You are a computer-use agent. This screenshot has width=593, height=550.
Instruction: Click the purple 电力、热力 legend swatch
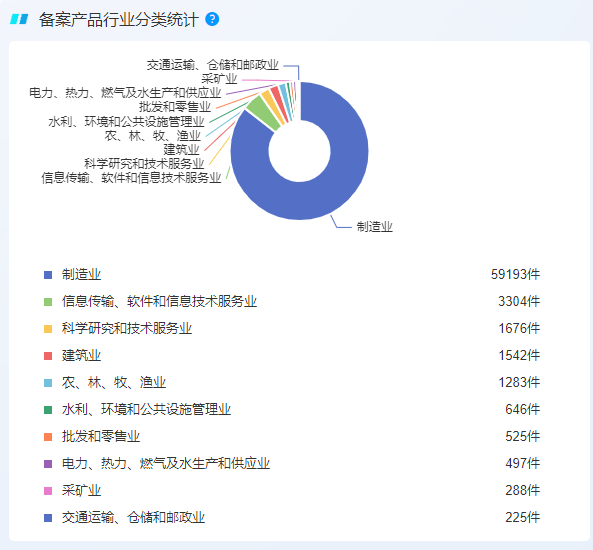click(x=48, y=464)
